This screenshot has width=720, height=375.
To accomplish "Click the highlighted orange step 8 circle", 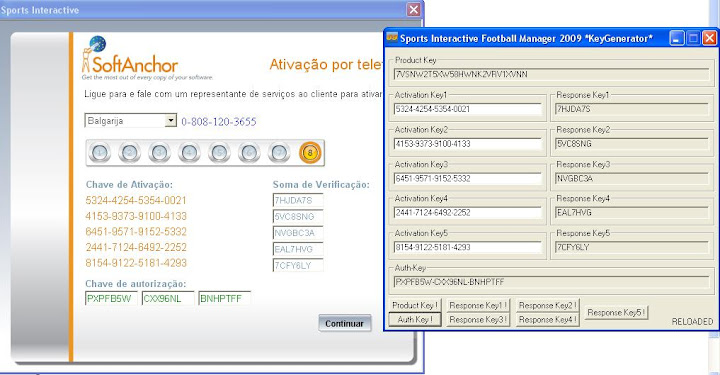I will point(310,152).
